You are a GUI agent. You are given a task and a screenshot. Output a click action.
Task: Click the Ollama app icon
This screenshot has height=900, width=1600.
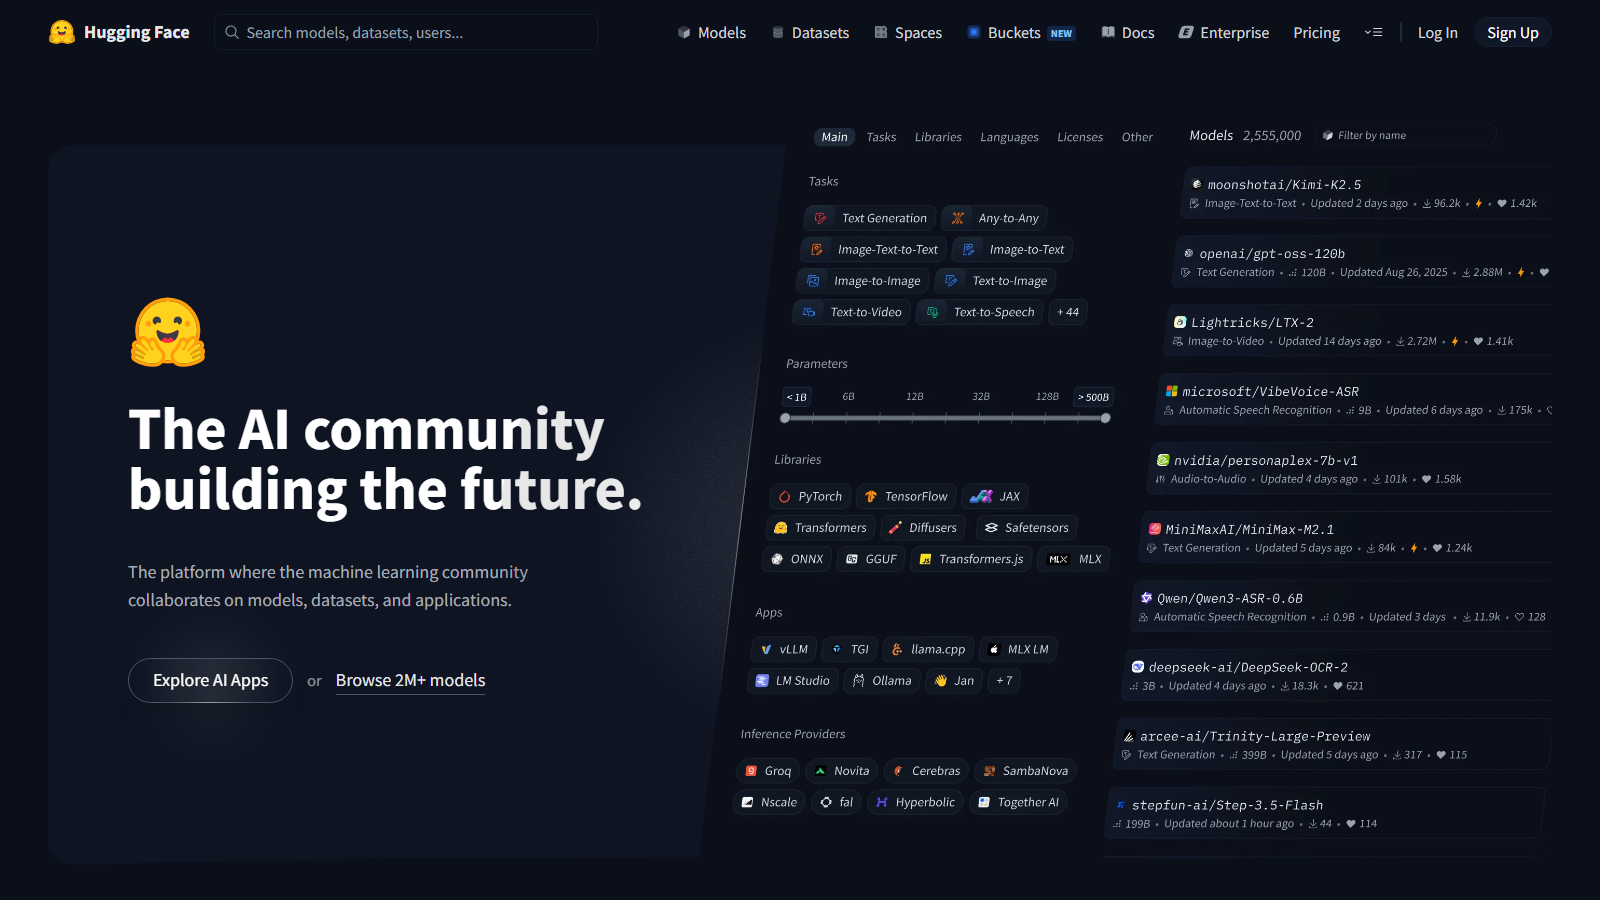click(x=858, y=681)
